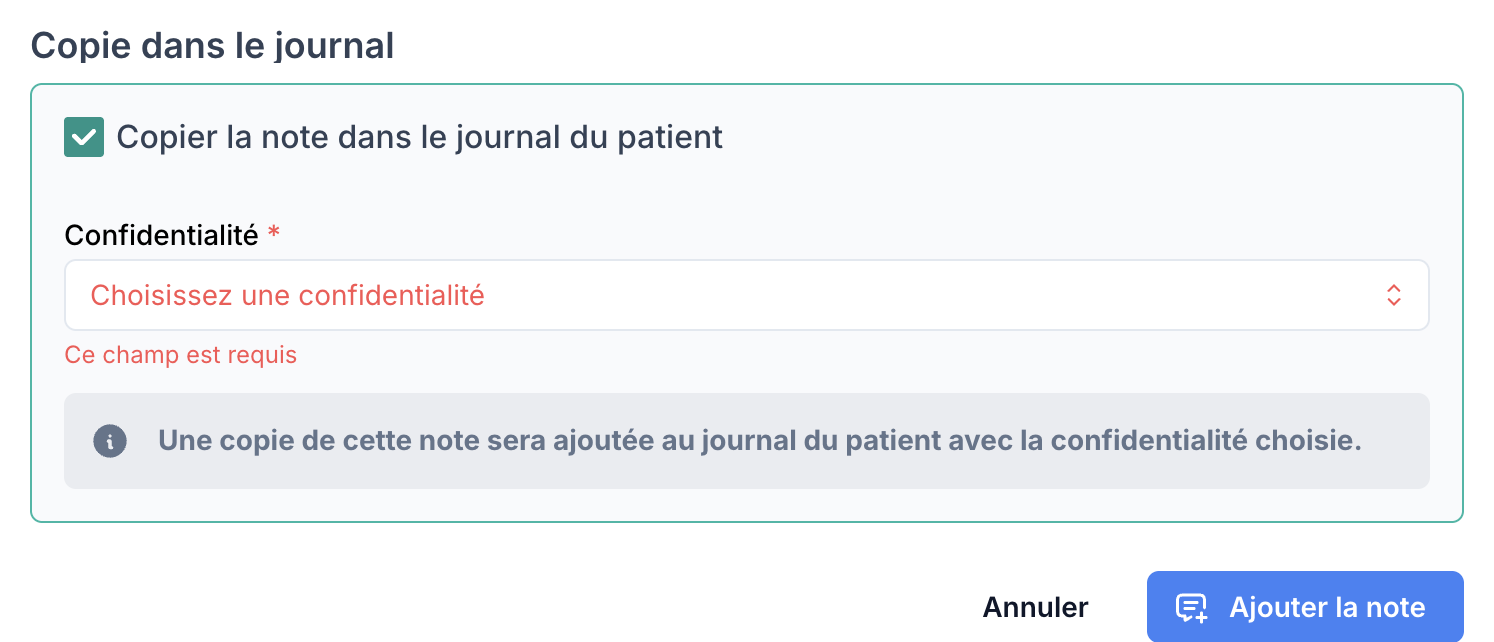
Task: Expand the Choisissez une confidentialité selector
Action: 746,295
